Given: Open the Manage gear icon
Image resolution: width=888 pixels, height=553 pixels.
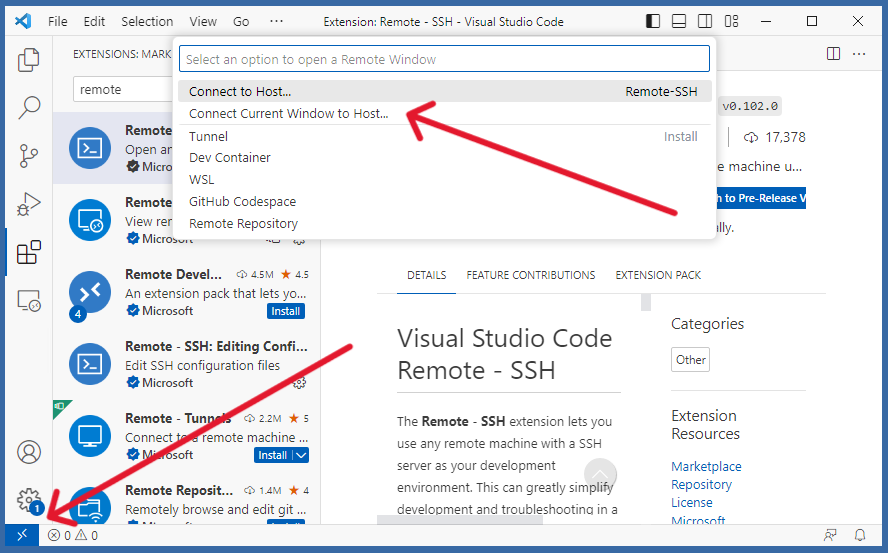Looking at the screenshot, I should point(28,499).
